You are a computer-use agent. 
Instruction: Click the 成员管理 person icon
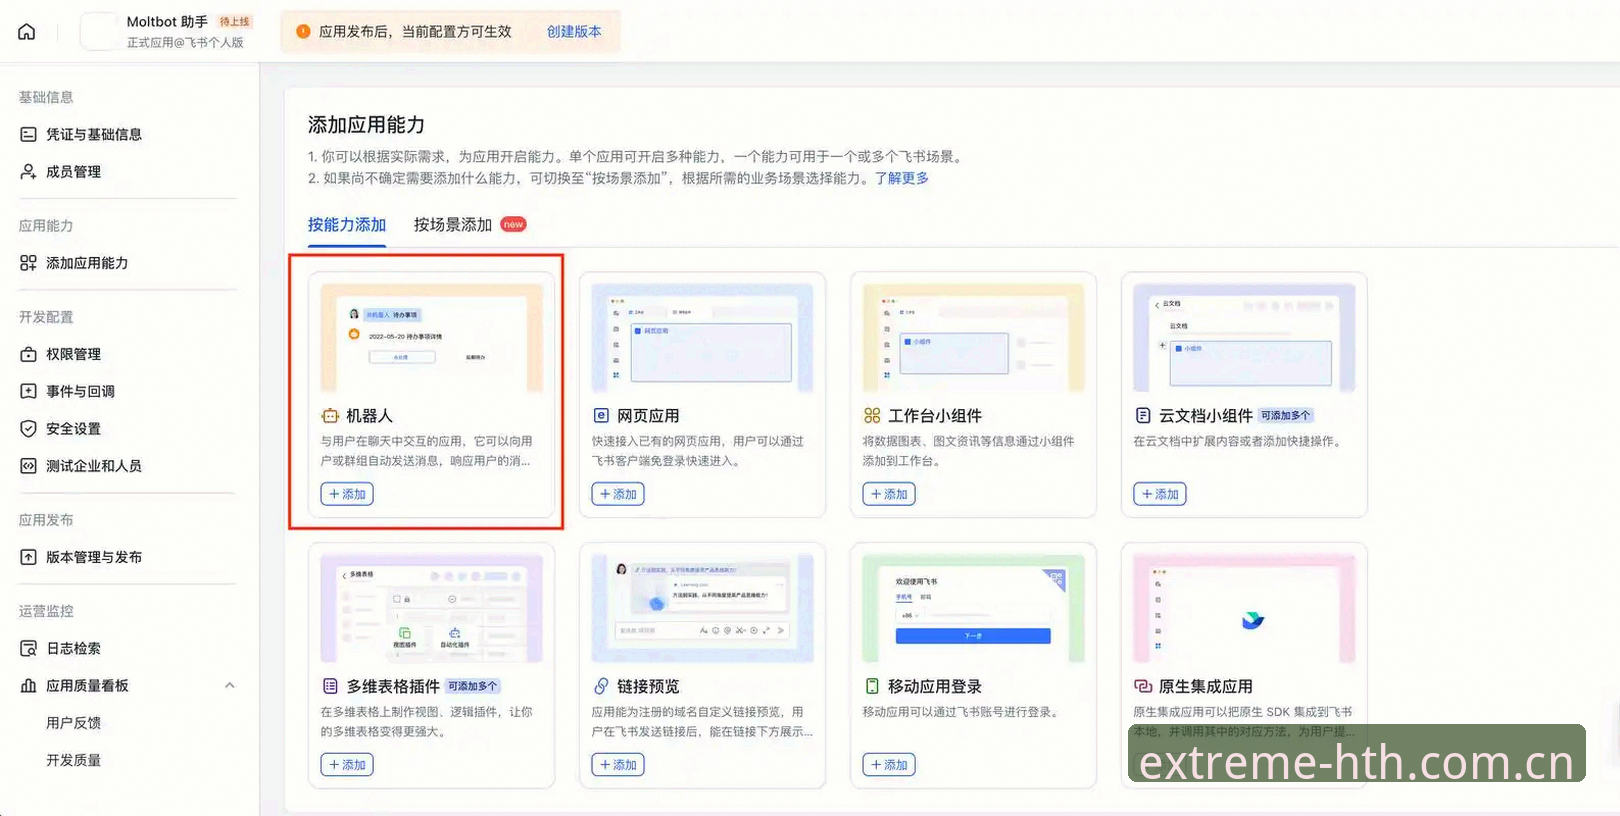pyautogui.click(x=28, y=171)
